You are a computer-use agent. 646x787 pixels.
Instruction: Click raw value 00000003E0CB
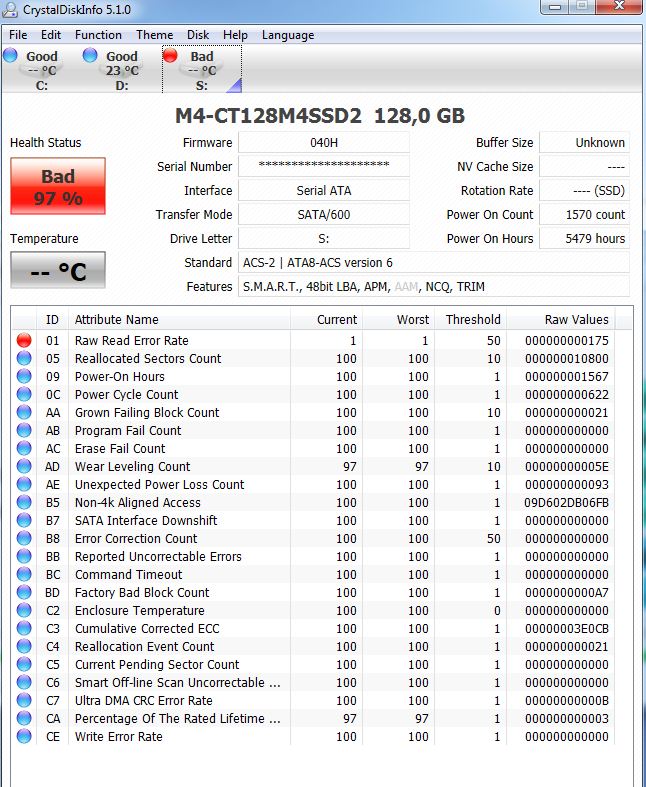[x=567, y=628]
